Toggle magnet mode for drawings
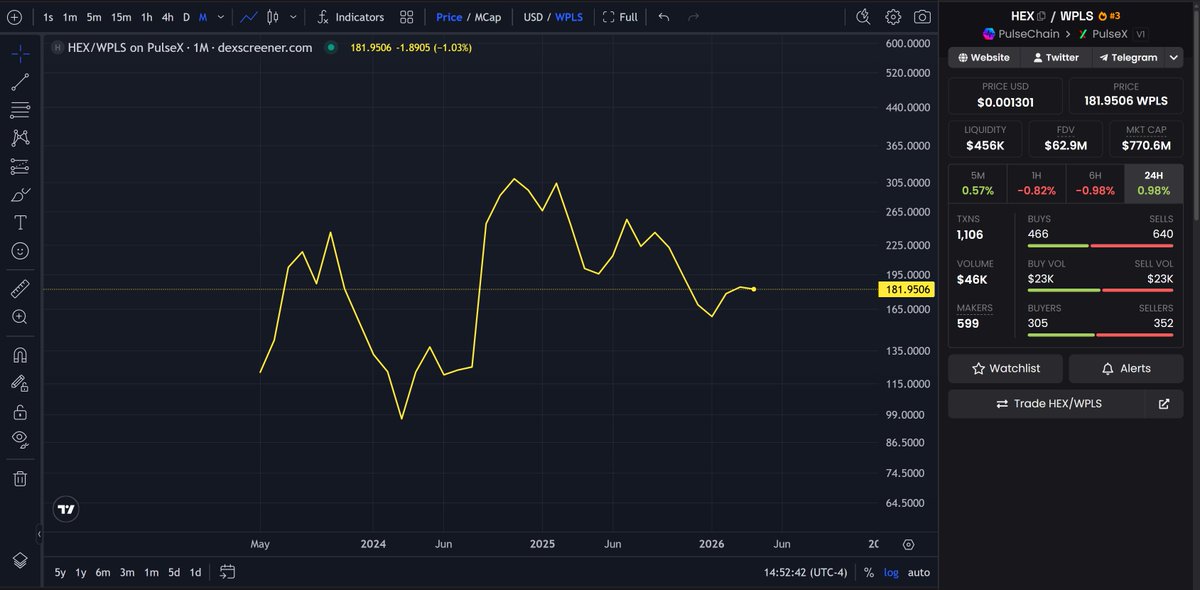1200x590 pixels. (20, 355)
